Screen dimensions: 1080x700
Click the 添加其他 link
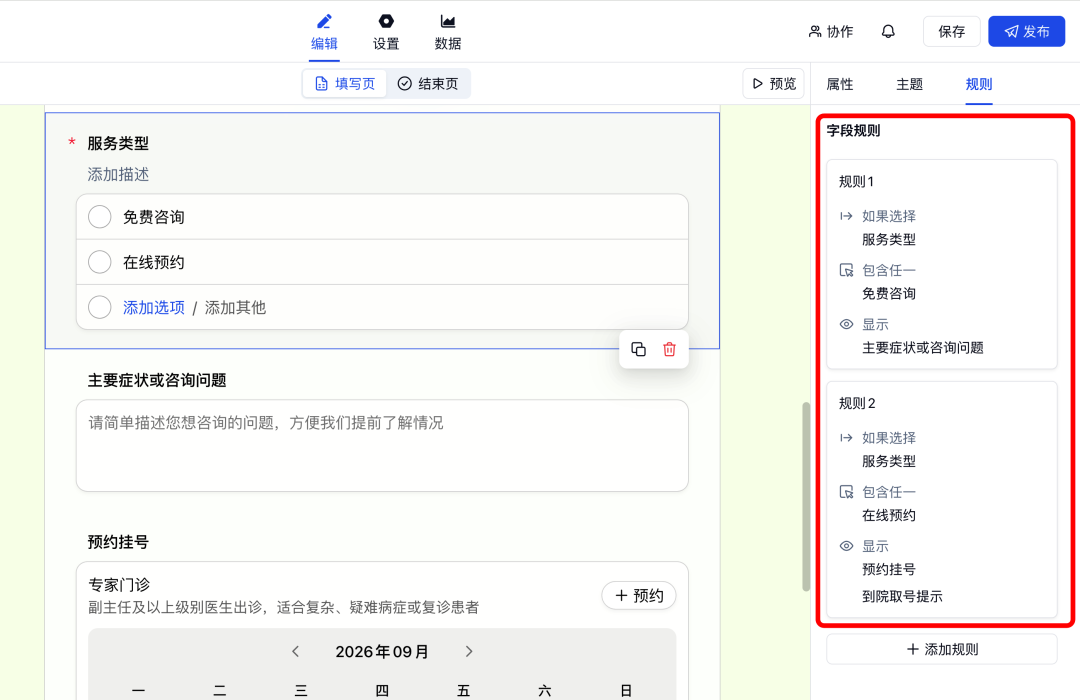click(x=235, y=307)
